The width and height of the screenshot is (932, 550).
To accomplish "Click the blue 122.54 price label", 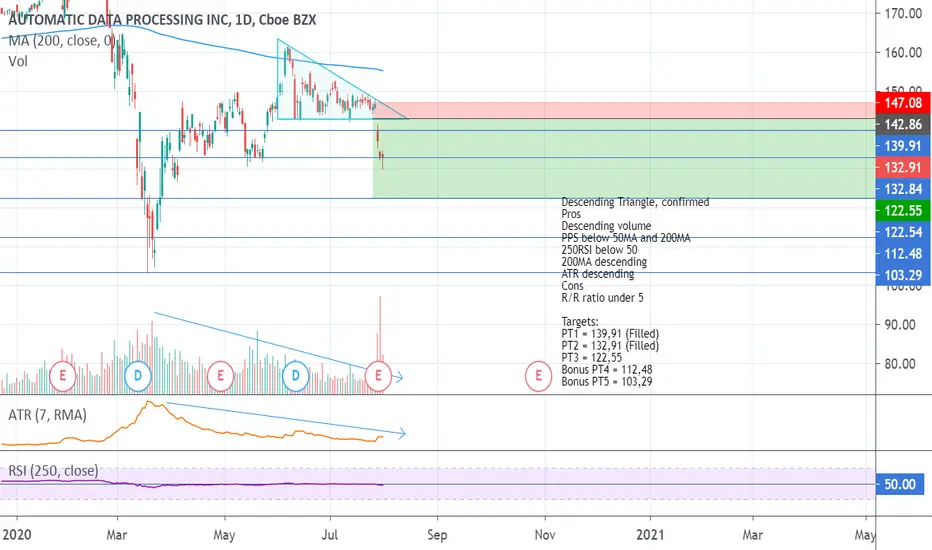I will tap(903, 232).
